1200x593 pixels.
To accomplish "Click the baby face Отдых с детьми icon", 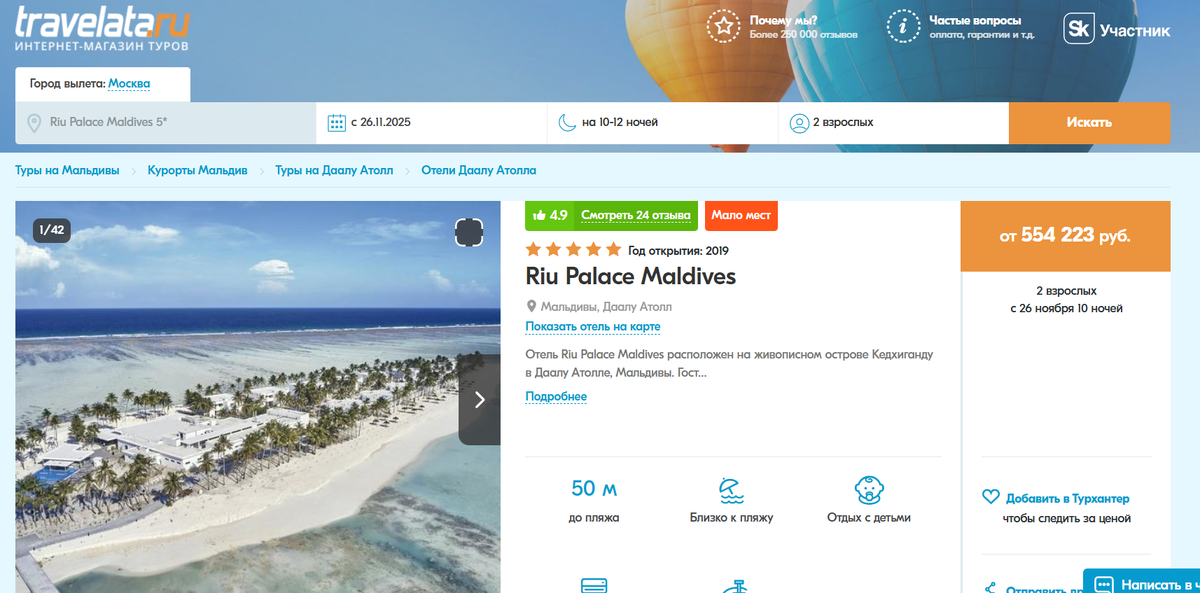I will [869, 490].
